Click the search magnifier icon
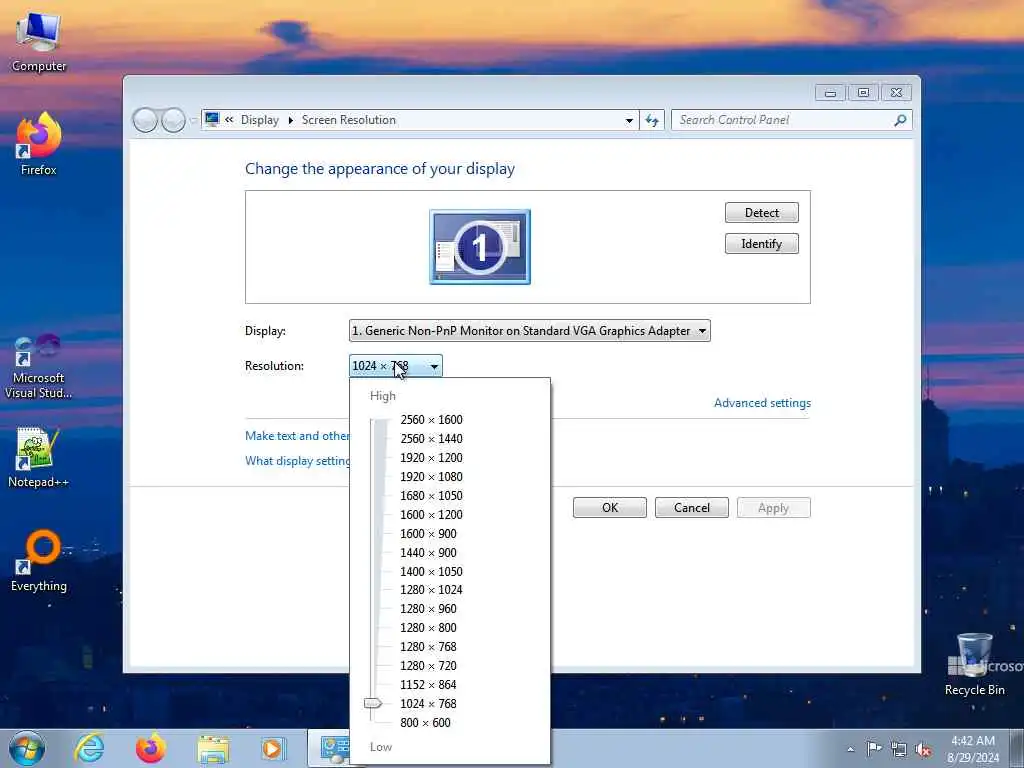The image size is (1024, 768). (900, 120)
